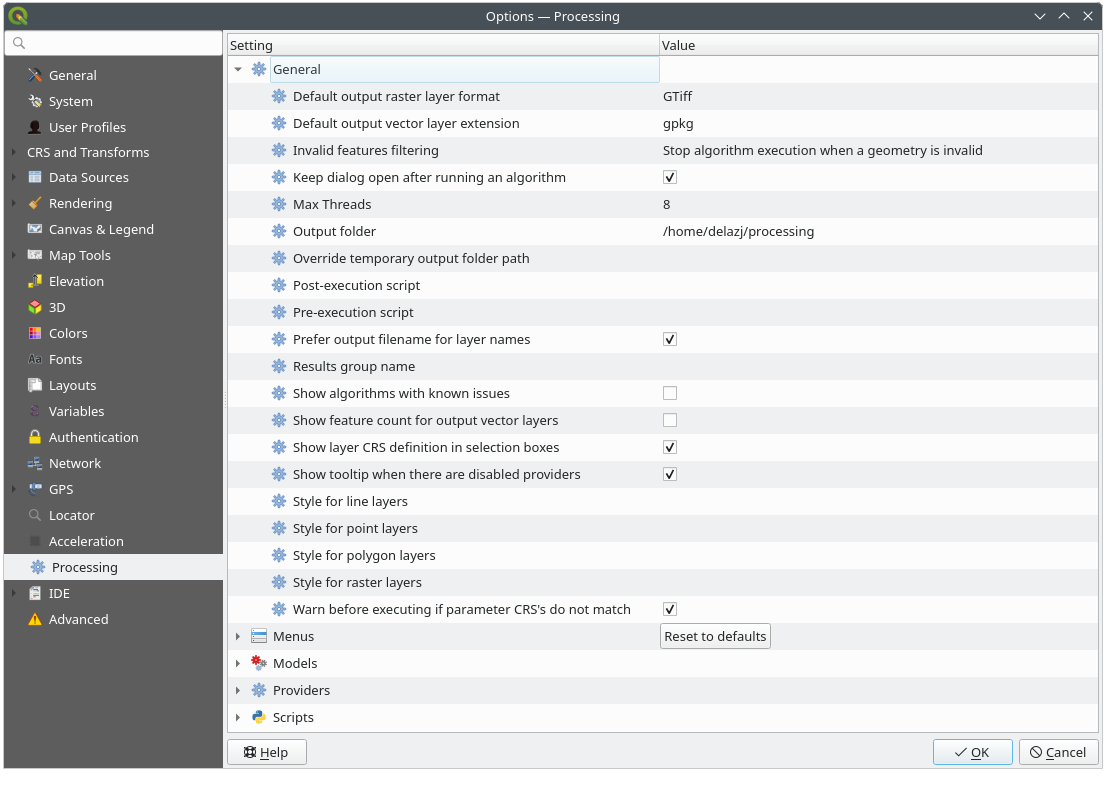
Task: Click the Scripts Python icon
Action: 259,717
